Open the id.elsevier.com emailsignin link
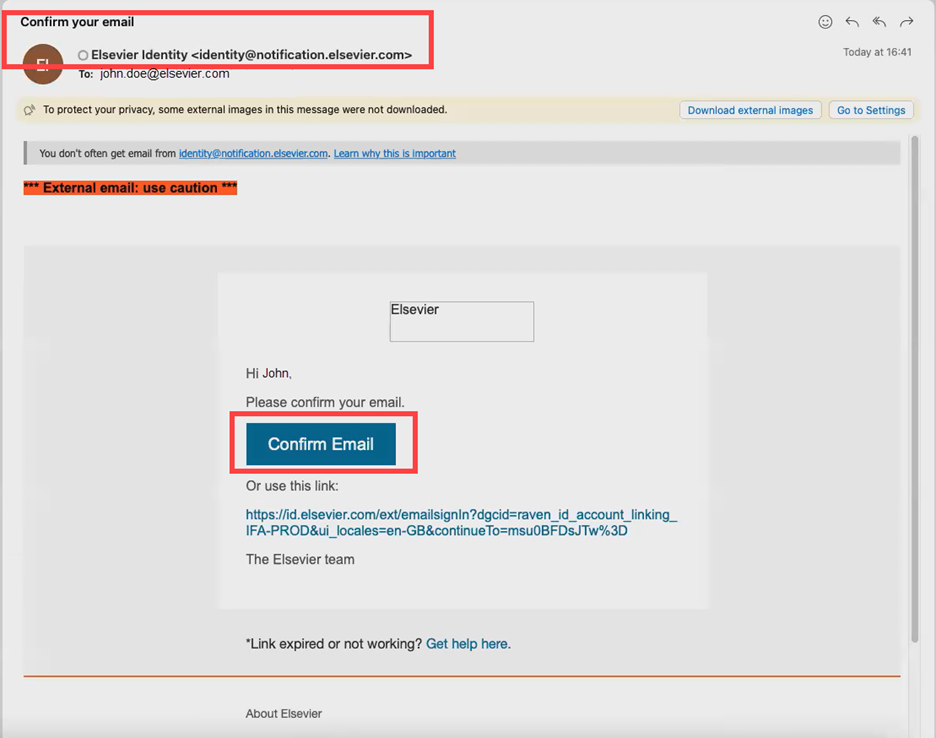This screenshot has height=738, width=936. pyautogui.click(x=461, y=522)
